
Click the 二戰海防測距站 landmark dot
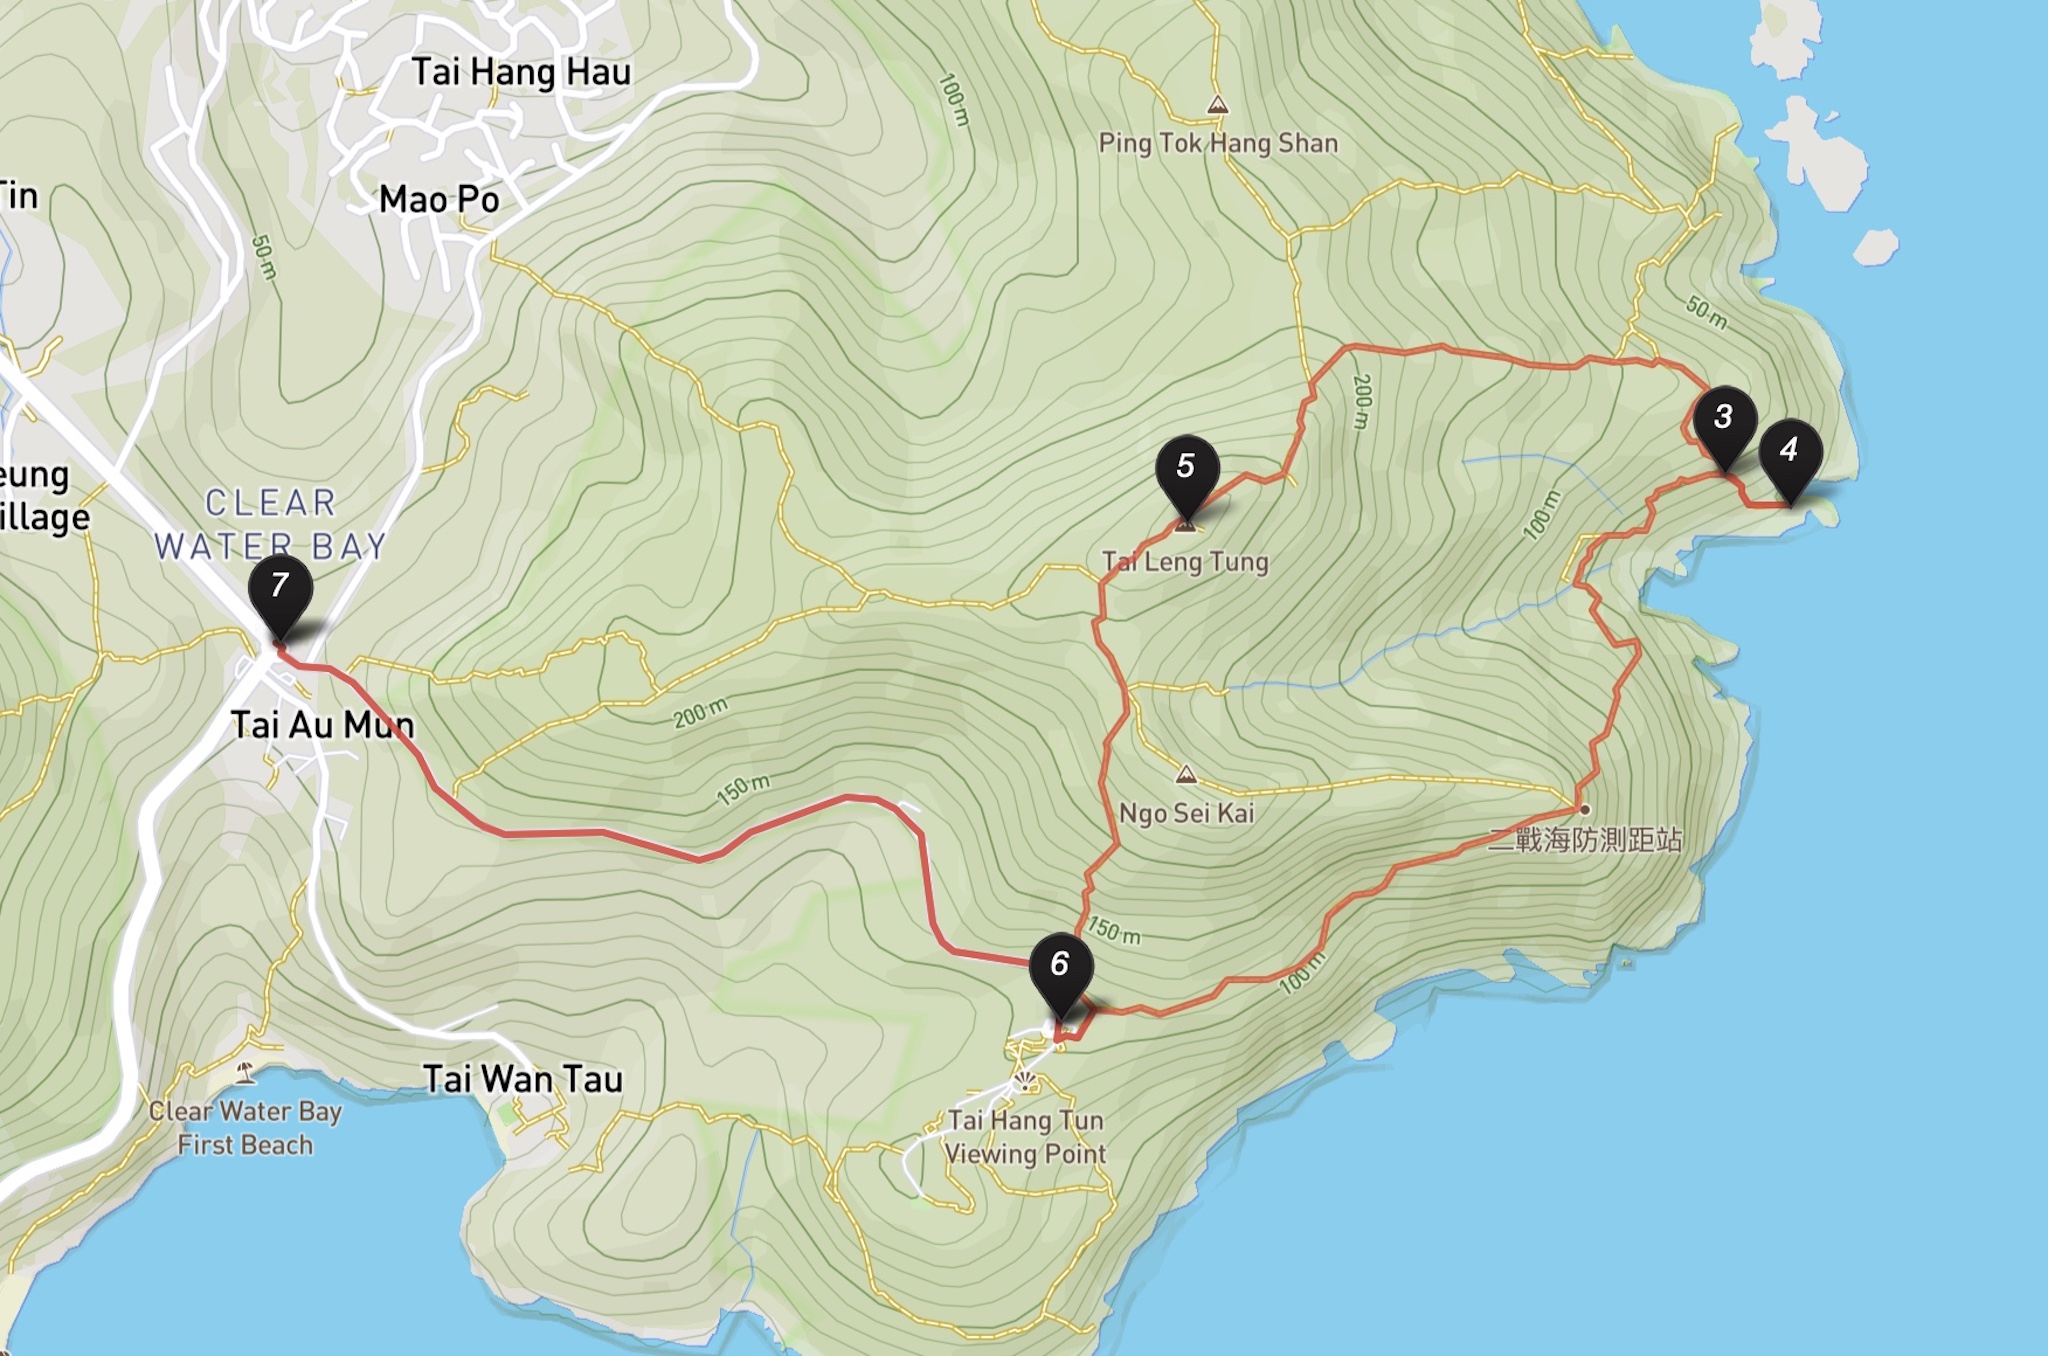[x=1585, y=809]
